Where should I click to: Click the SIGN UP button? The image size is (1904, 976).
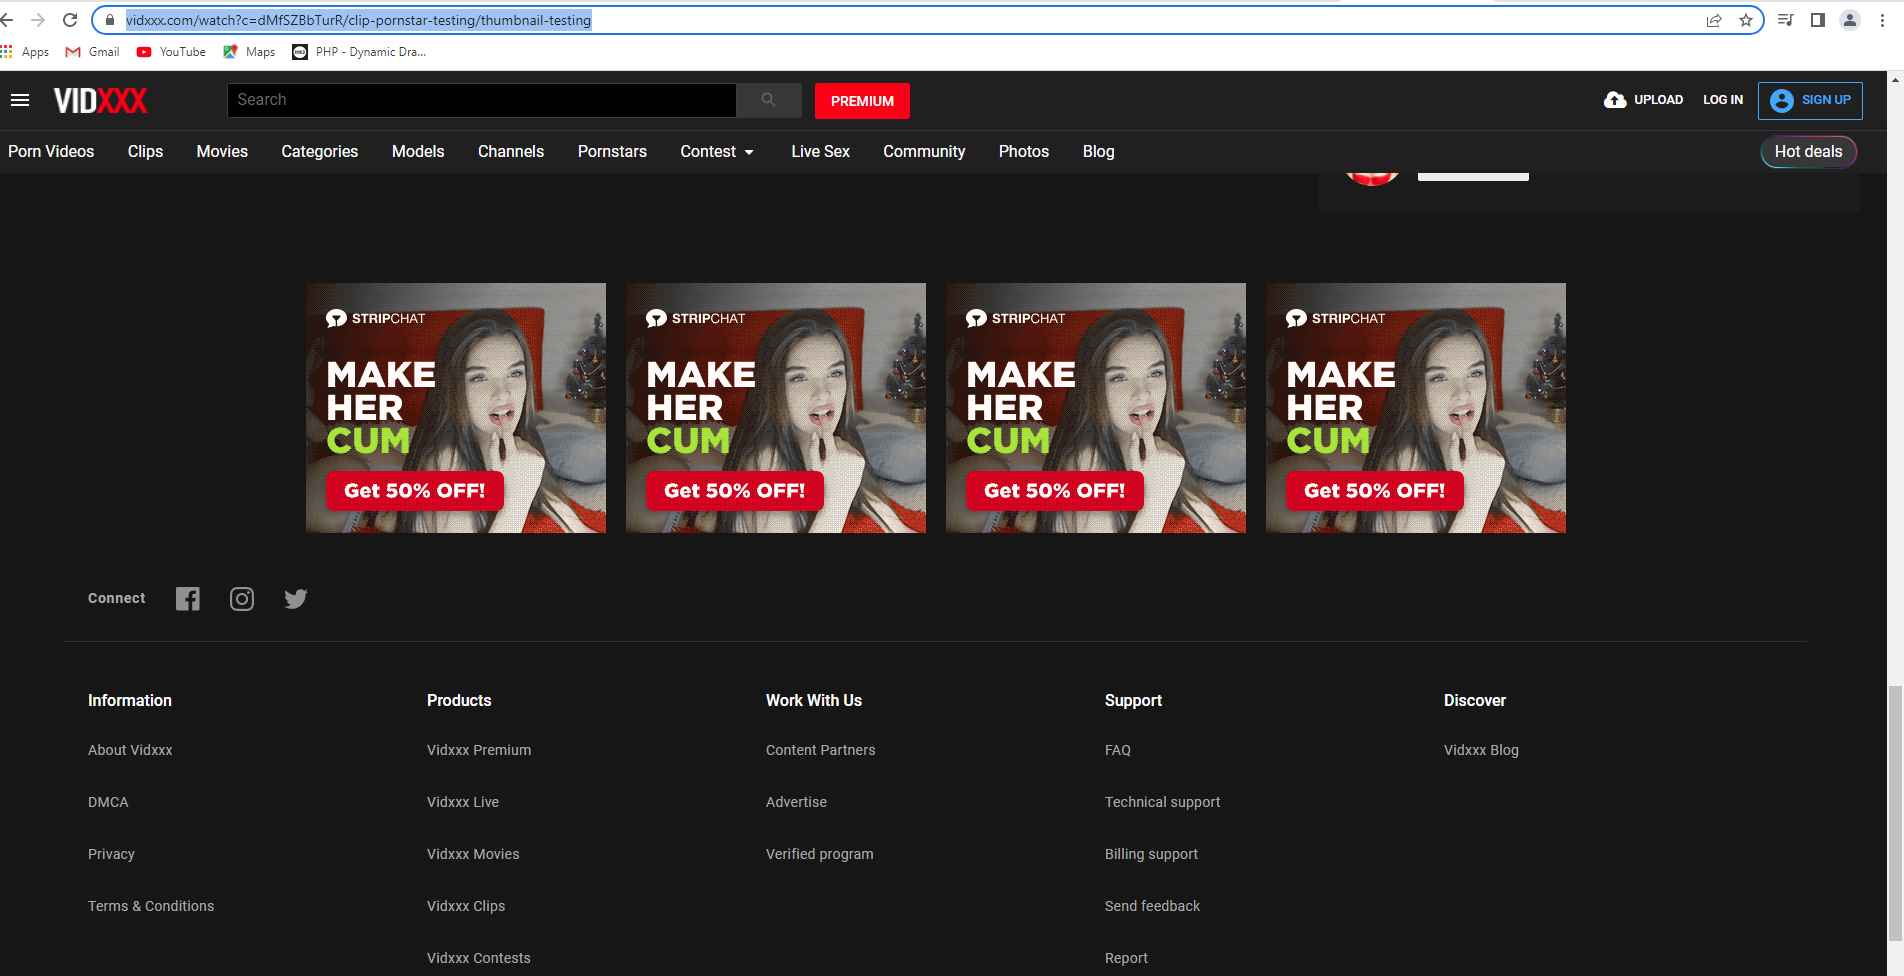point(1810,100)
